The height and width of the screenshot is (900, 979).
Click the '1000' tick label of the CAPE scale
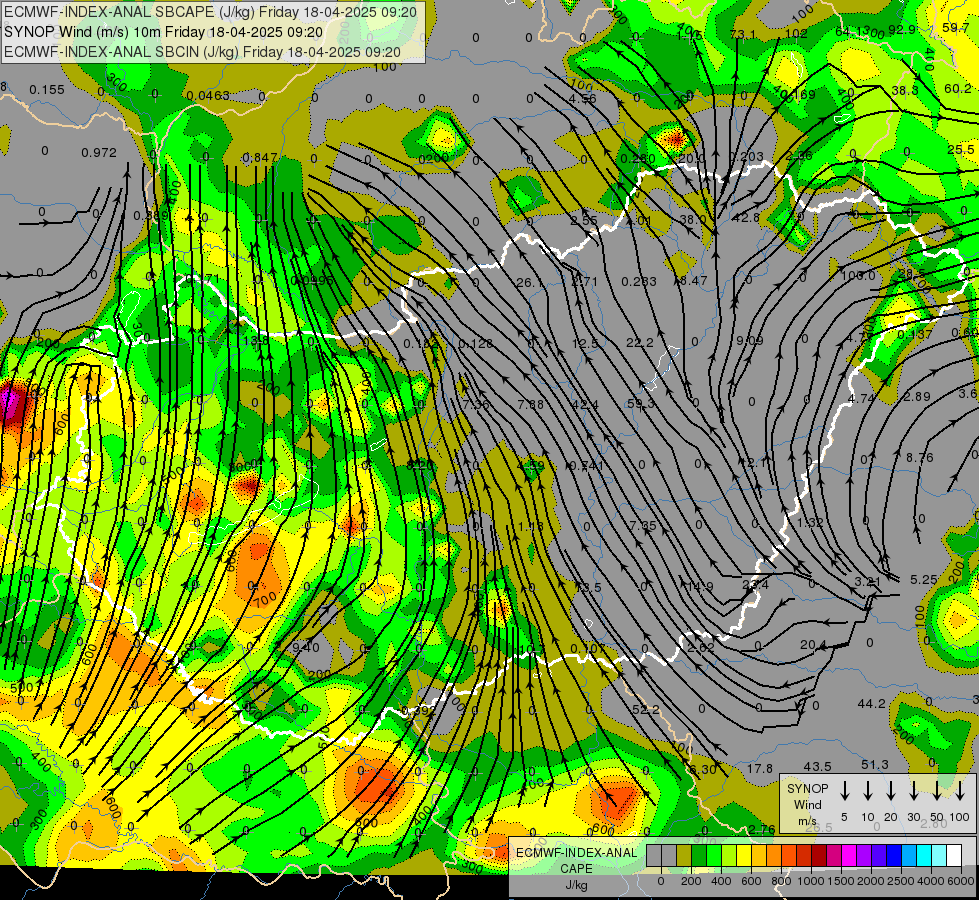(x=811, y=881)
